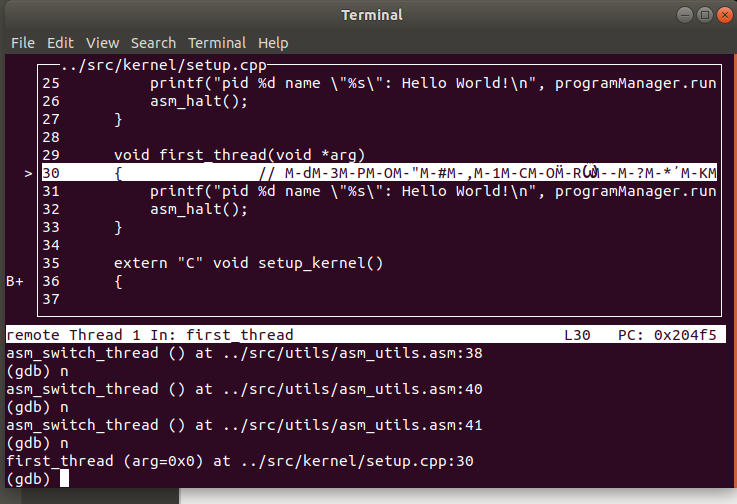Click the Terminal title bar text
Viewport: 737px width, 504px height.
[x=372, y=15]
